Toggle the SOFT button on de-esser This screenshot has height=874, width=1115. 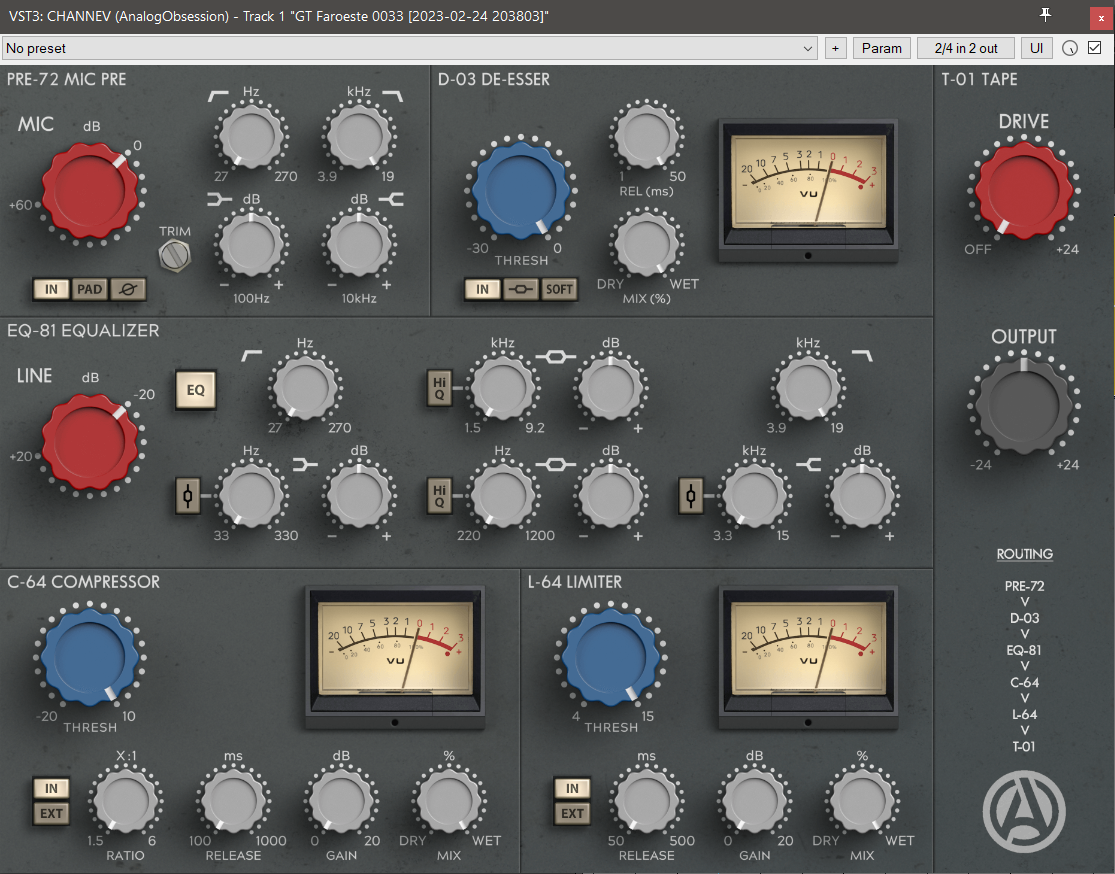pyautogui.click(x=560, y=290)
